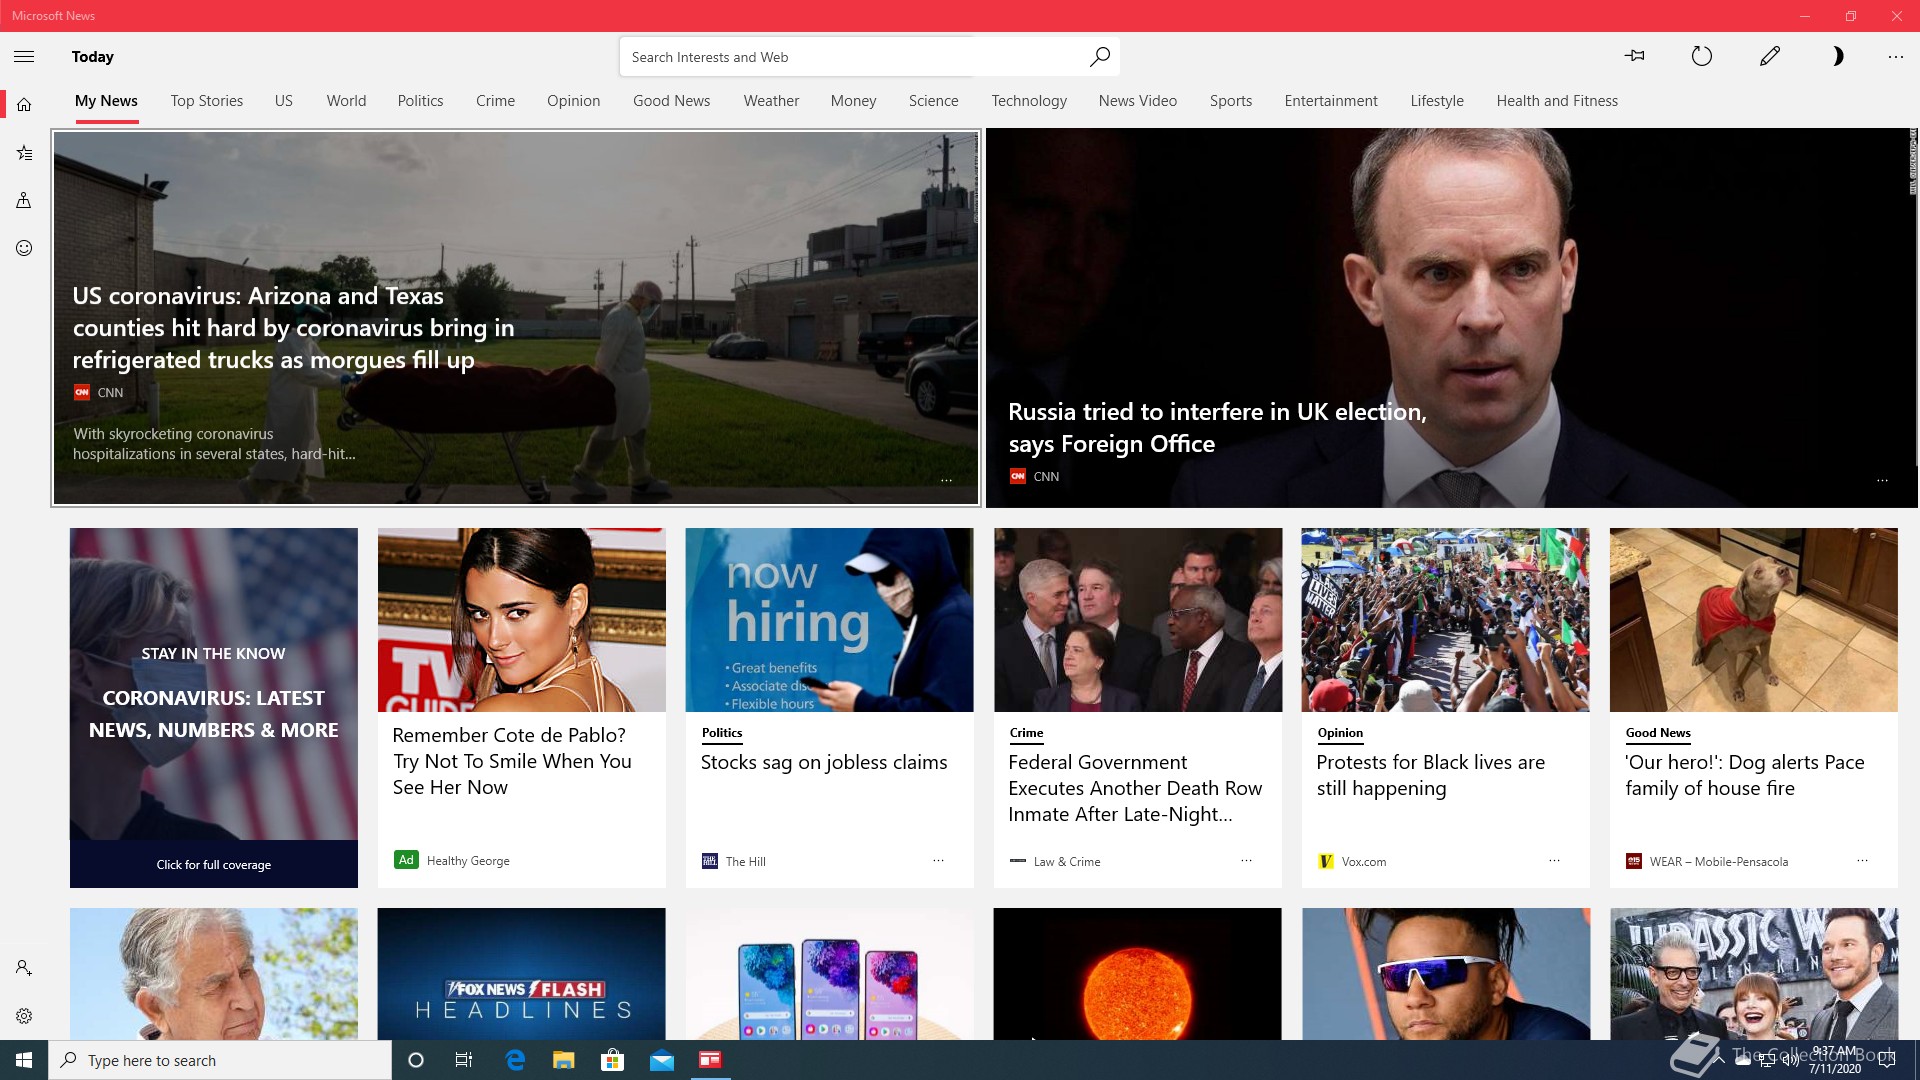
Task: Open the now hiring thumbnail image
Action: pos(829,620)
